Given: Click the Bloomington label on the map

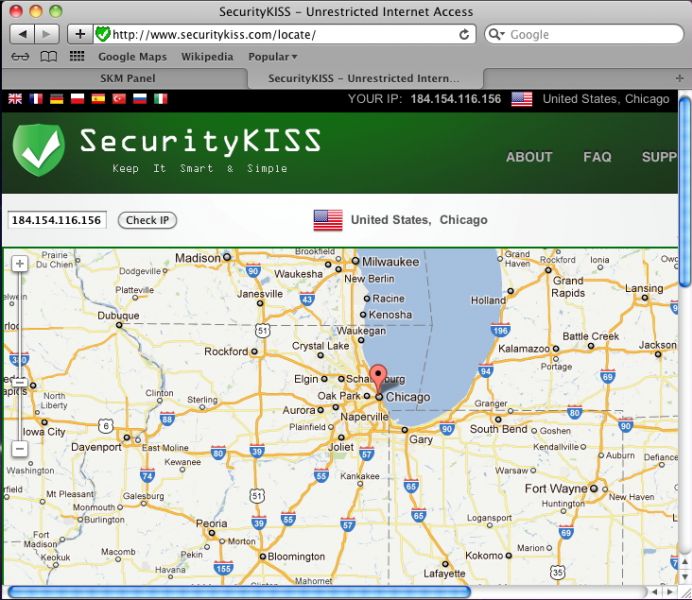Looking at the screenshot, I should pyautogui.click(x=296, y=556).
